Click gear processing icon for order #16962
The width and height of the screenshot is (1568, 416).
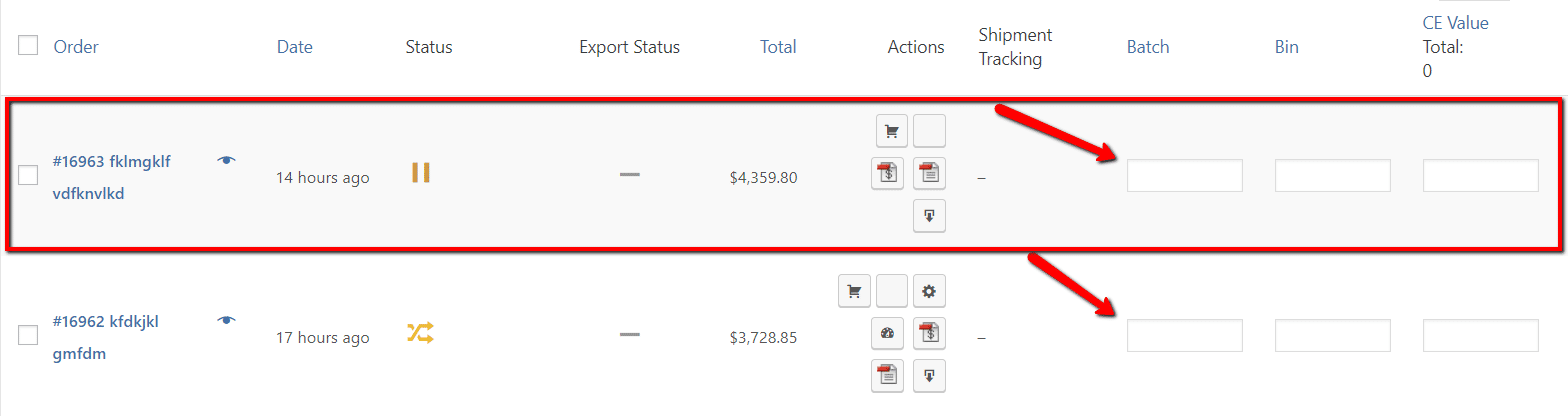(929, 291)
